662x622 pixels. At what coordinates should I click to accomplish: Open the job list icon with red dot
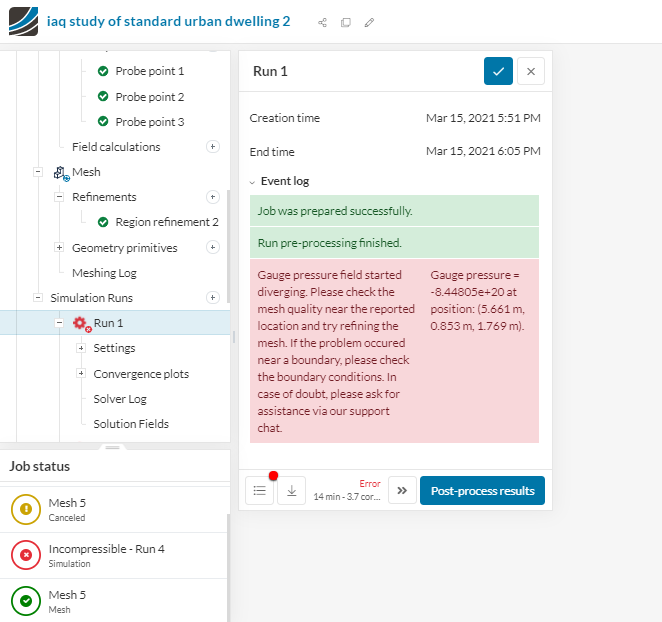(x=259, y=491)
